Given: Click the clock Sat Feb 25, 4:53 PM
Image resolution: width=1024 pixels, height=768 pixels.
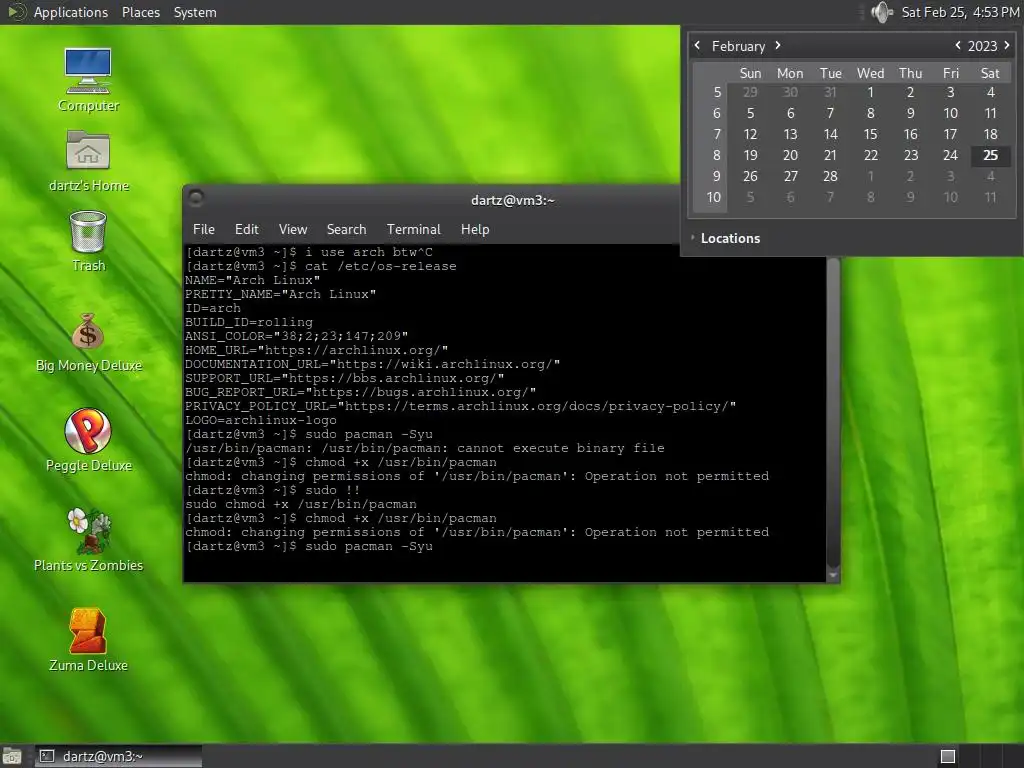Looking at the screenshot, I should 960,12.
